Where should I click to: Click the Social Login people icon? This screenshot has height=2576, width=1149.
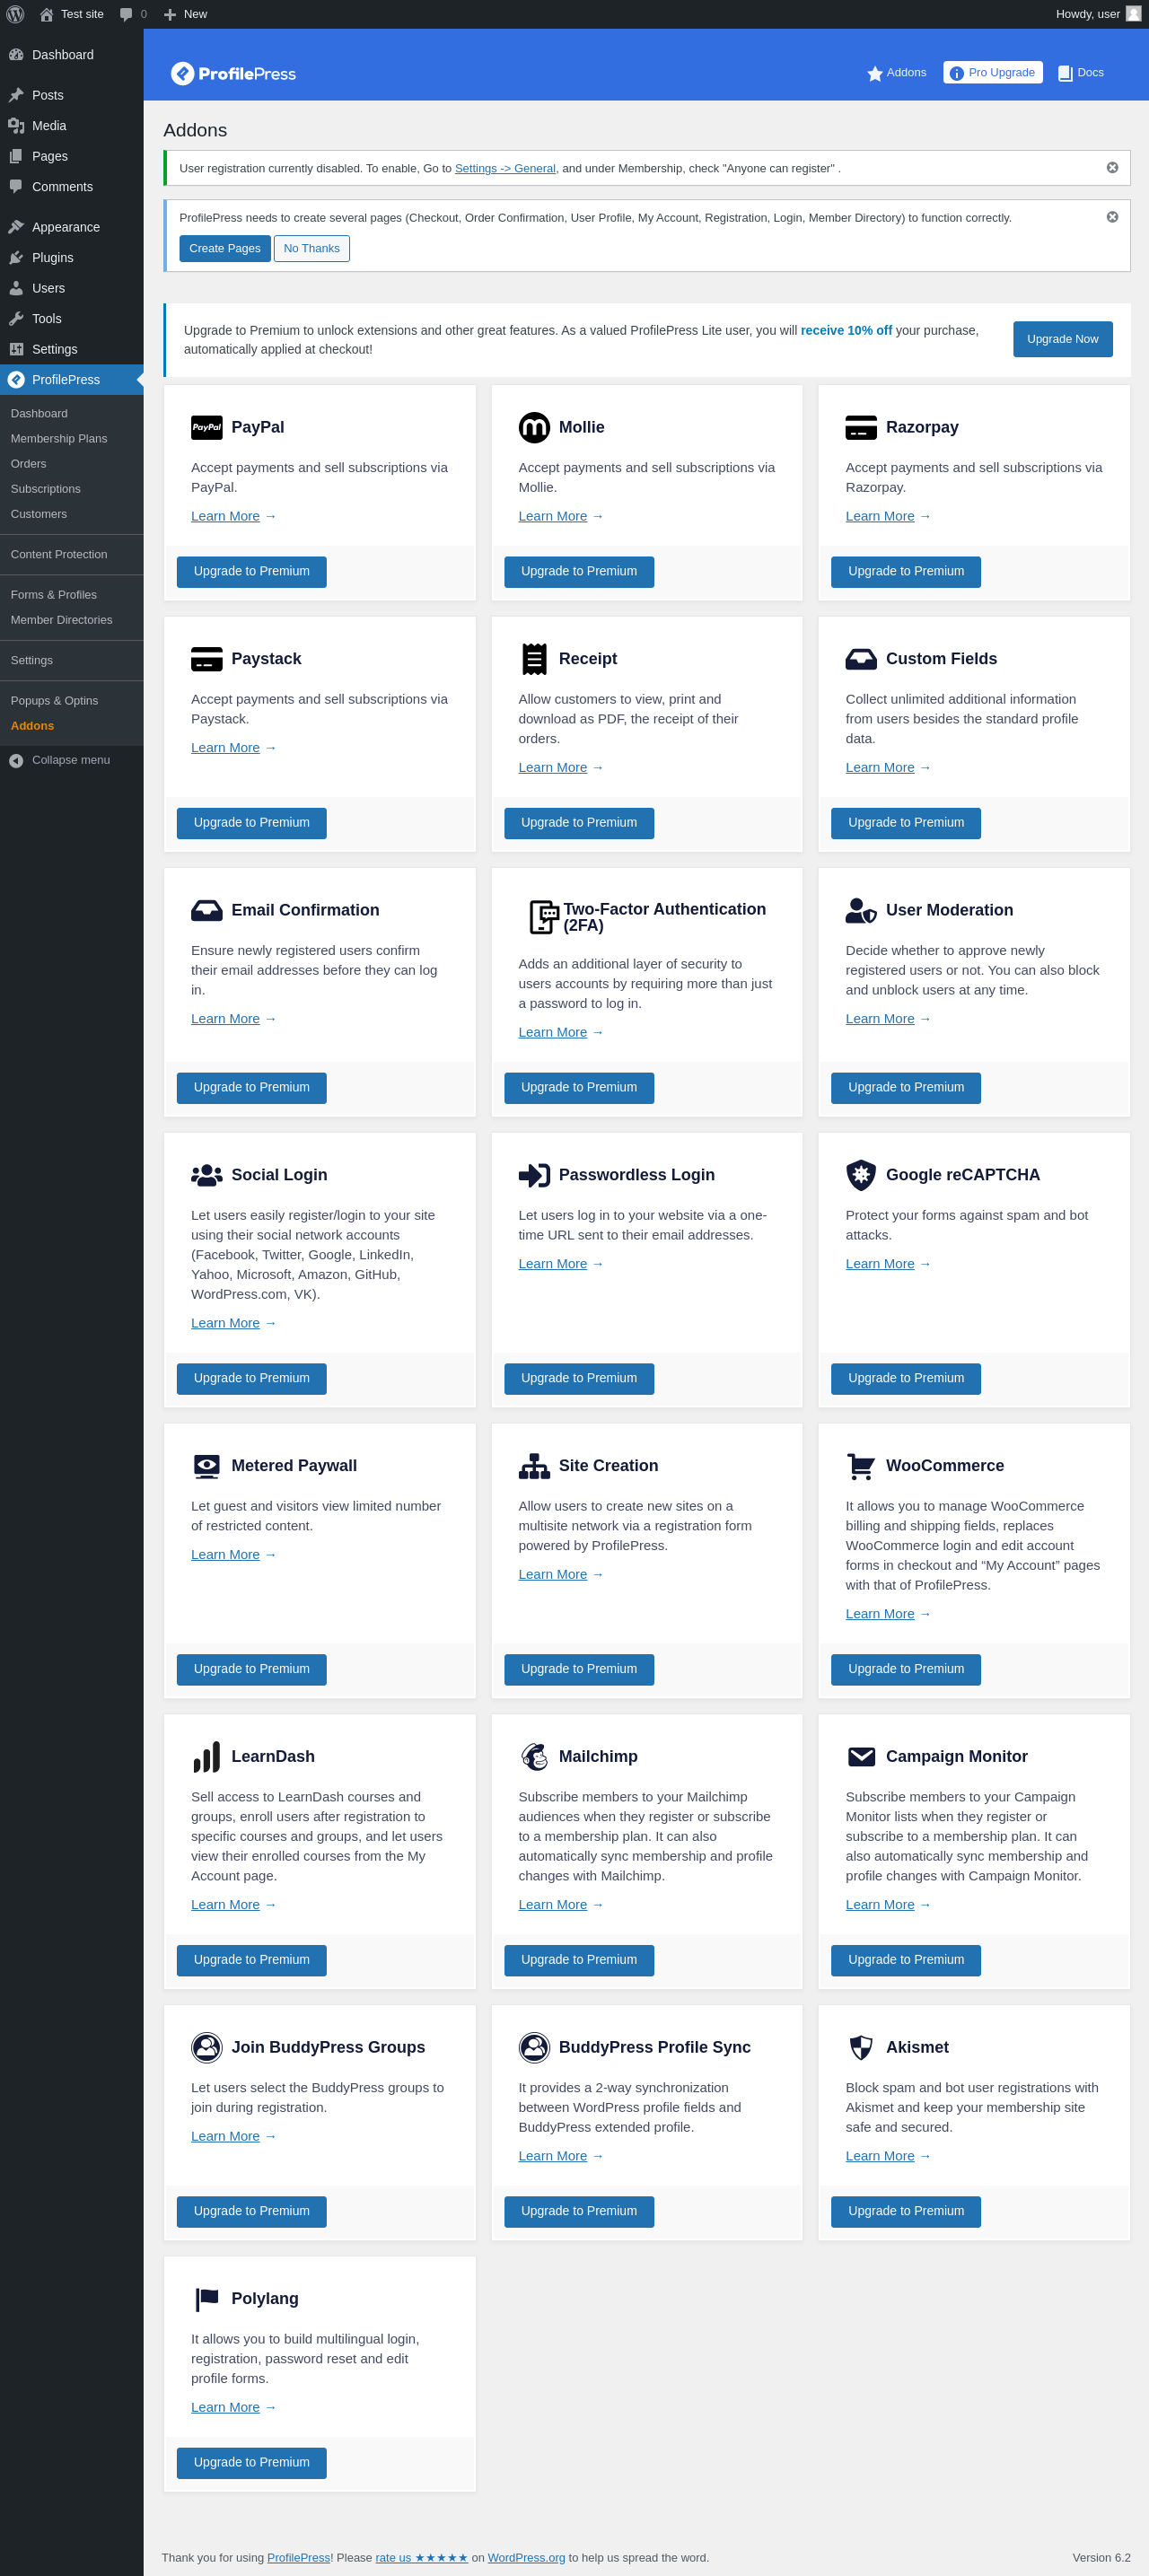(x=207, y=1175)
